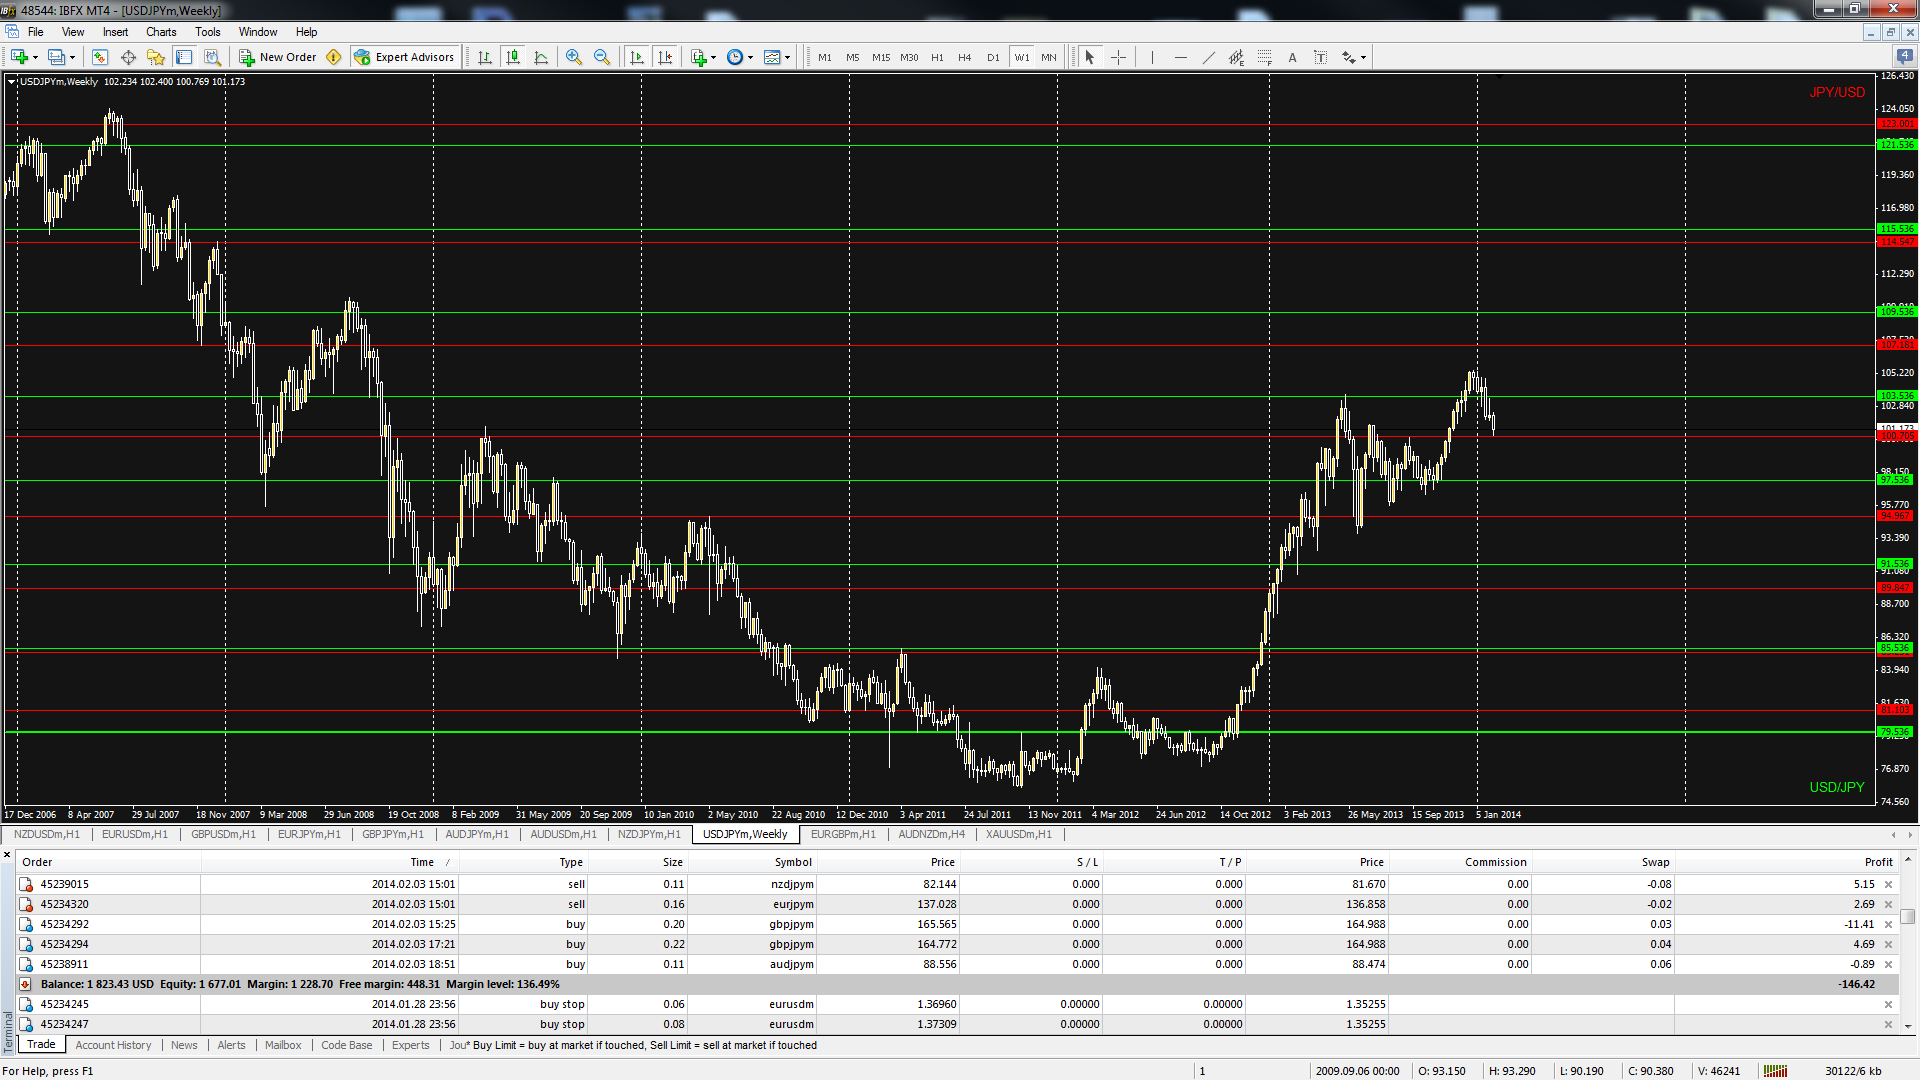Viewport: 1920px width, 1080px height.
Task: Toggle Auto Scroll chart button
Action: click(637, 57)
